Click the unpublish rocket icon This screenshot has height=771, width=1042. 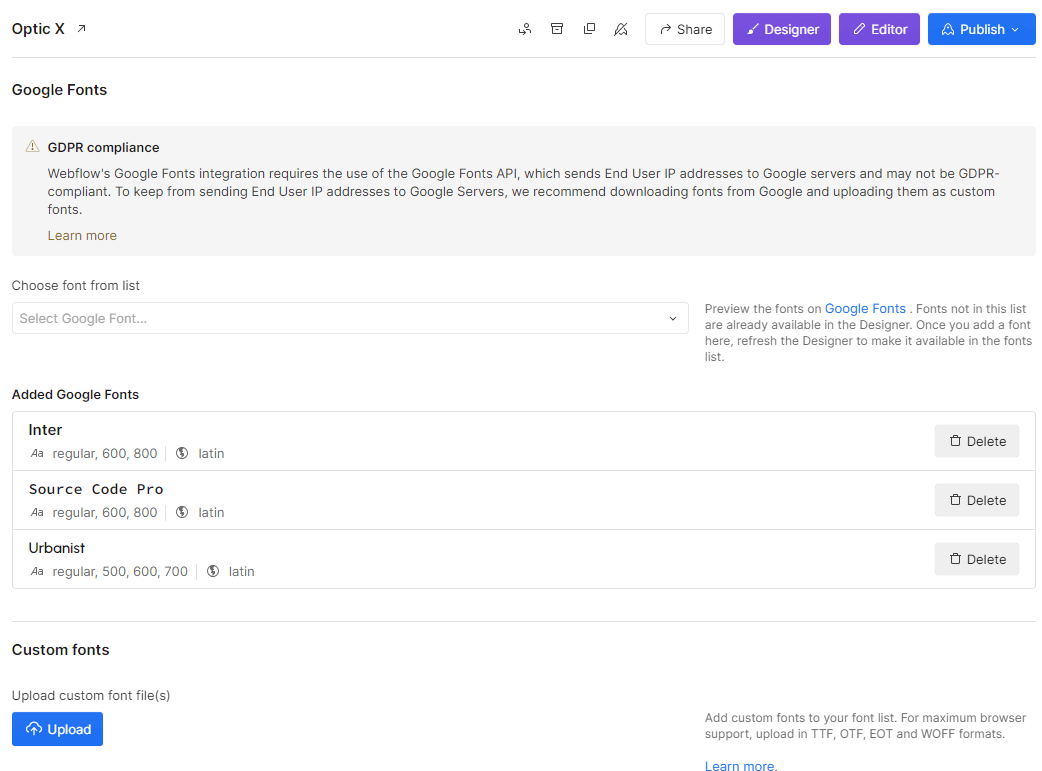click(621, 29)
